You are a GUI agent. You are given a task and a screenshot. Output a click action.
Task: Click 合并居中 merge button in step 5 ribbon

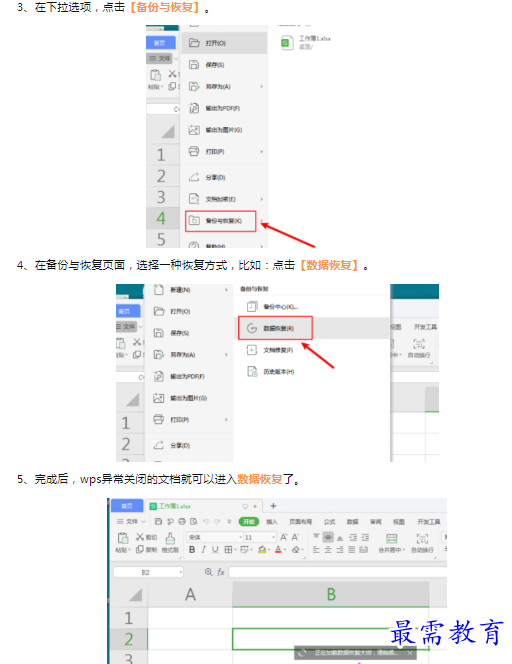(392, 543)
